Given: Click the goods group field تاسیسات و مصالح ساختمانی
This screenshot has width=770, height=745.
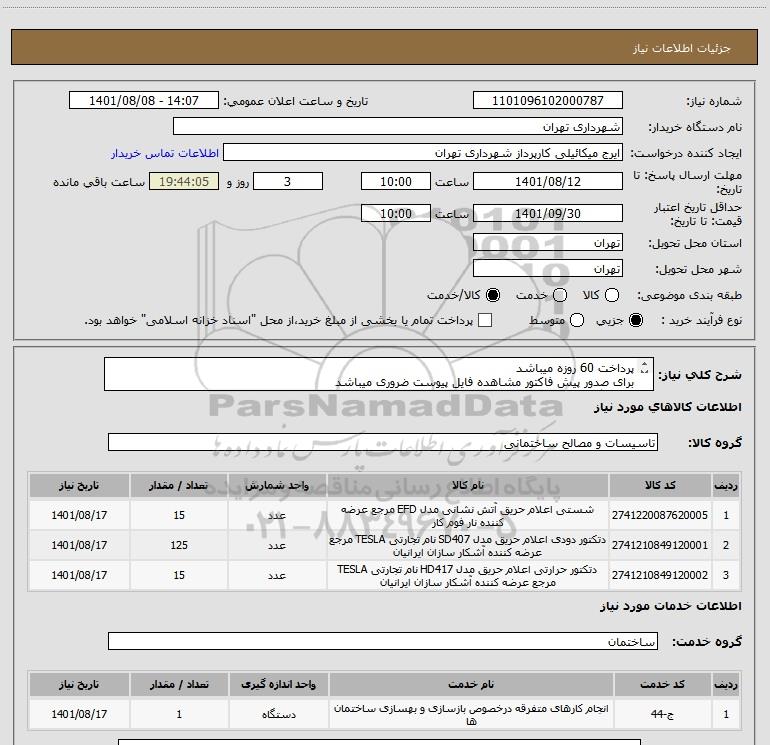Looking at the screenshot, I should click(x=383, y=442).
